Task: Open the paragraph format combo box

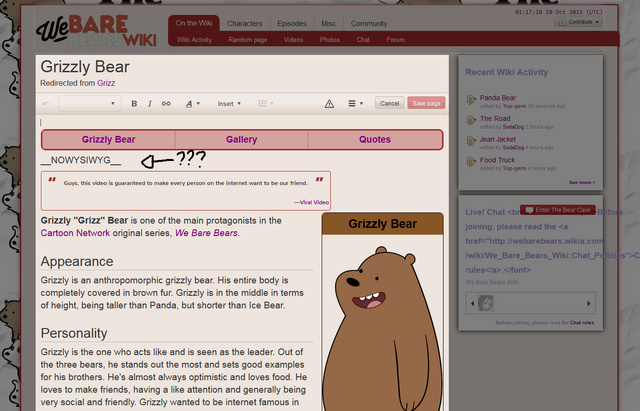Action: [x=89, y=104]
